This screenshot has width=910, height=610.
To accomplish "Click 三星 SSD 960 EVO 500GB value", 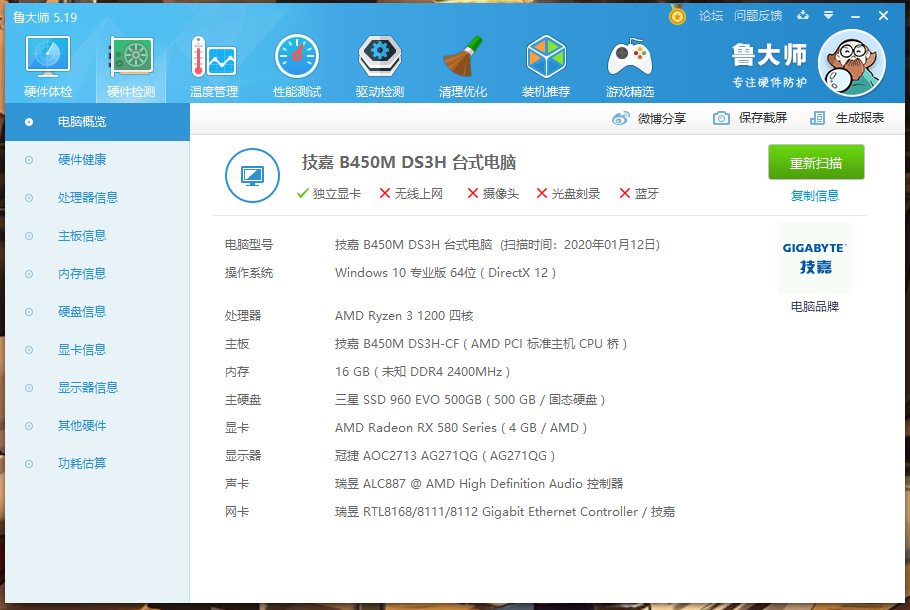I will [x=470, y=400].
